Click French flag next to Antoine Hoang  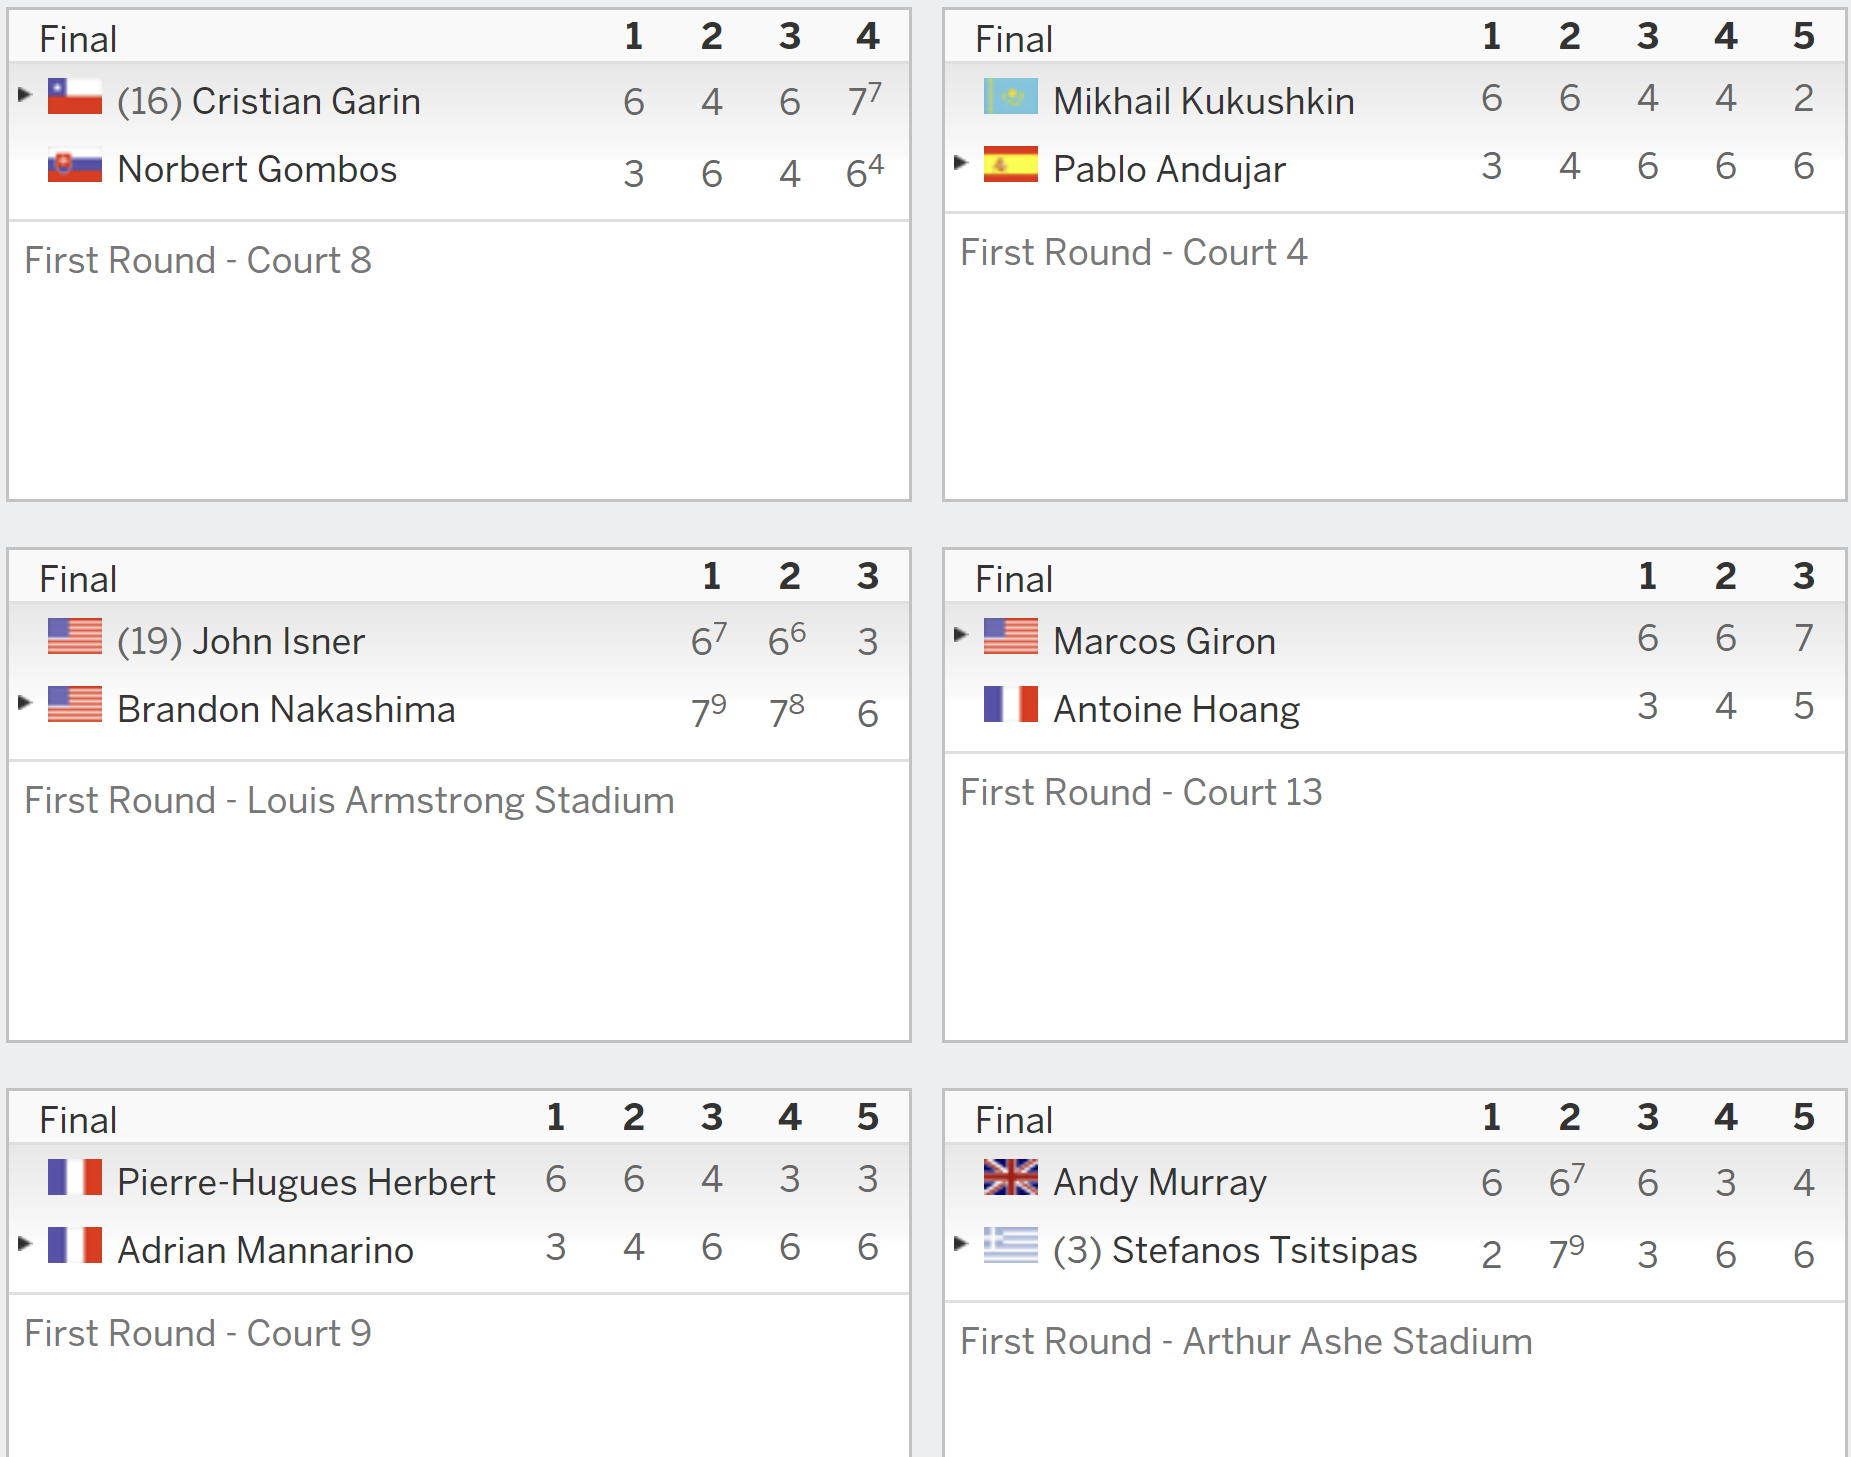click(1011, 704)
